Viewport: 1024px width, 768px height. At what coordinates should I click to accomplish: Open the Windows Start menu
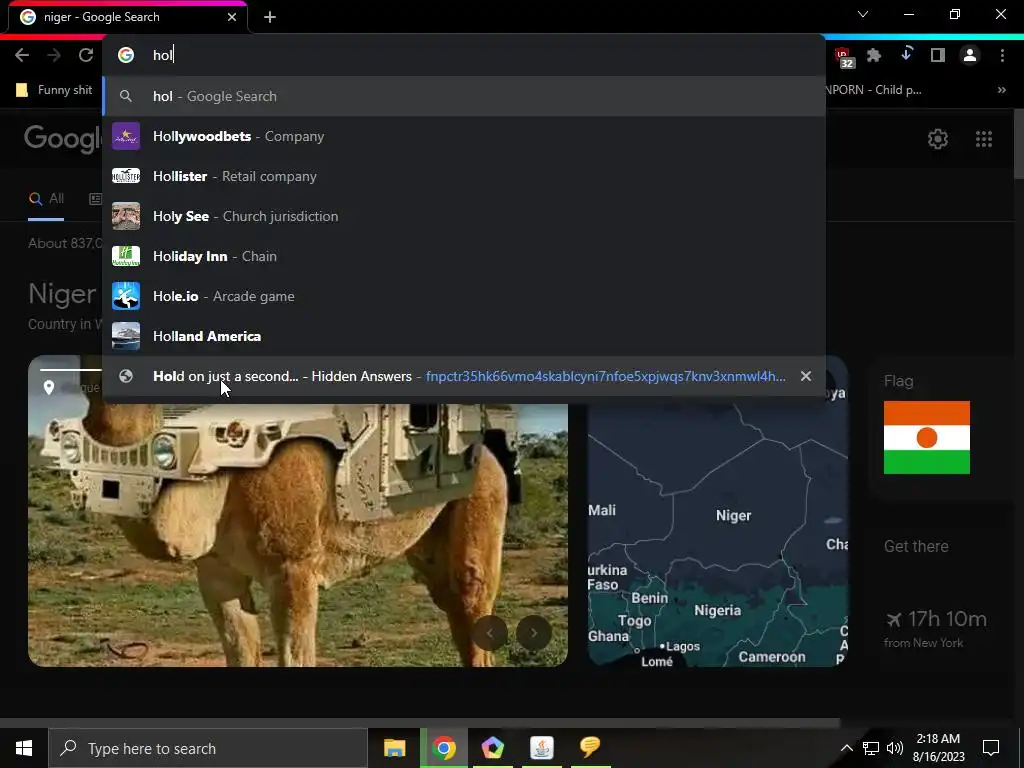[x=24, y=748]
